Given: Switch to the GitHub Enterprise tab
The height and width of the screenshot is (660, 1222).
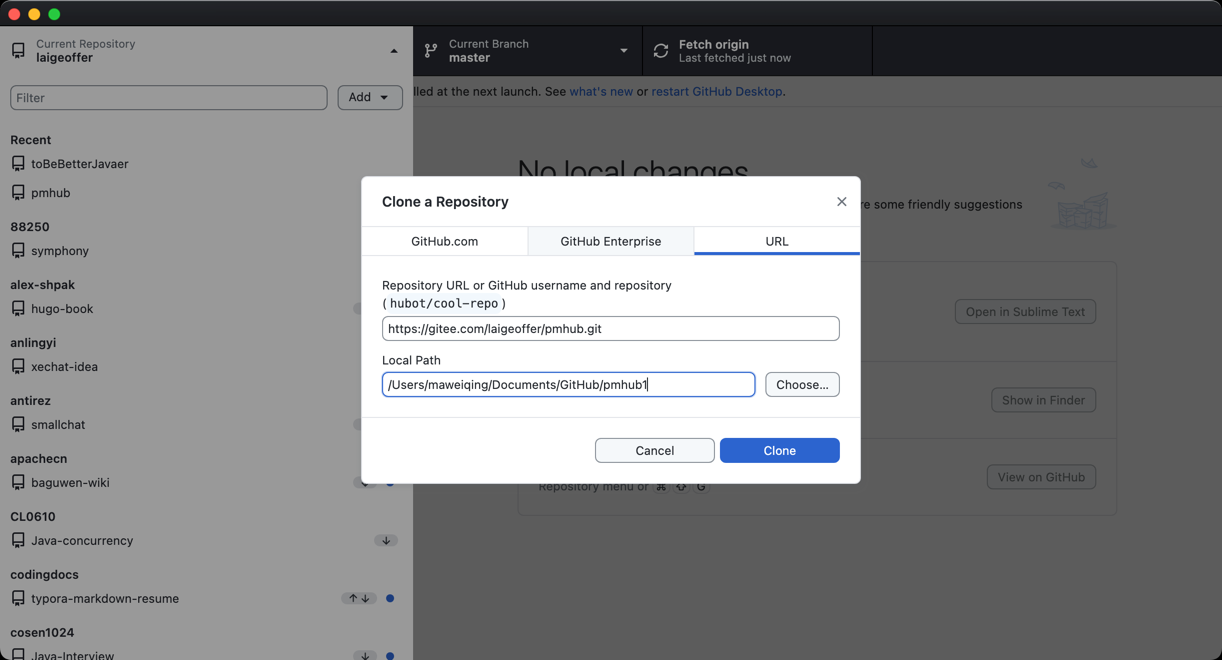Looking at the screenshot, I should click(610, 241).
